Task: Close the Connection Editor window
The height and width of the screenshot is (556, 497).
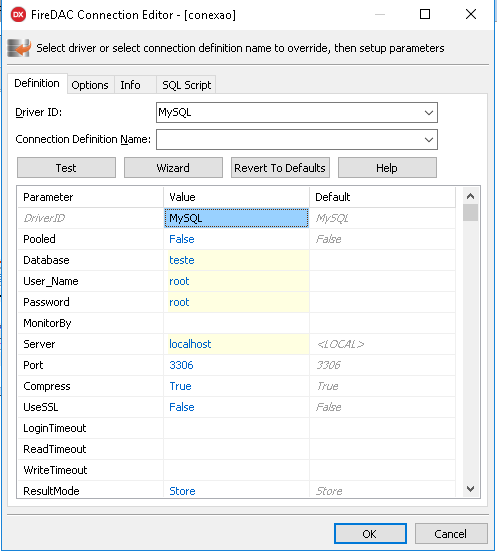Action: pyautogui.click(x=471, y=14)
